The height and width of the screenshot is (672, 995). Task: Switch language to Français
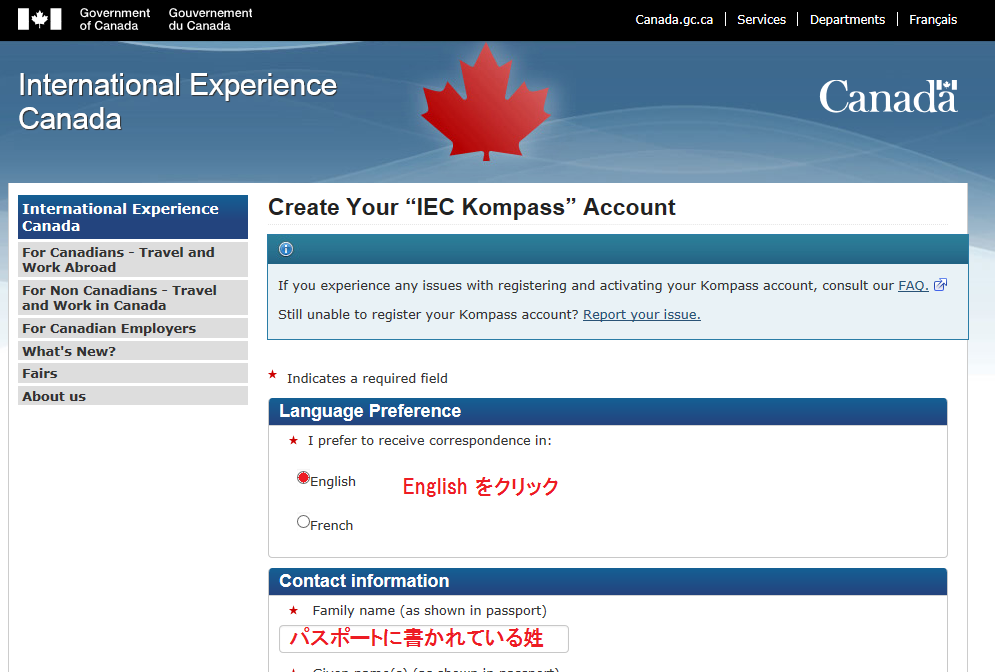click(x=933, y=20)
